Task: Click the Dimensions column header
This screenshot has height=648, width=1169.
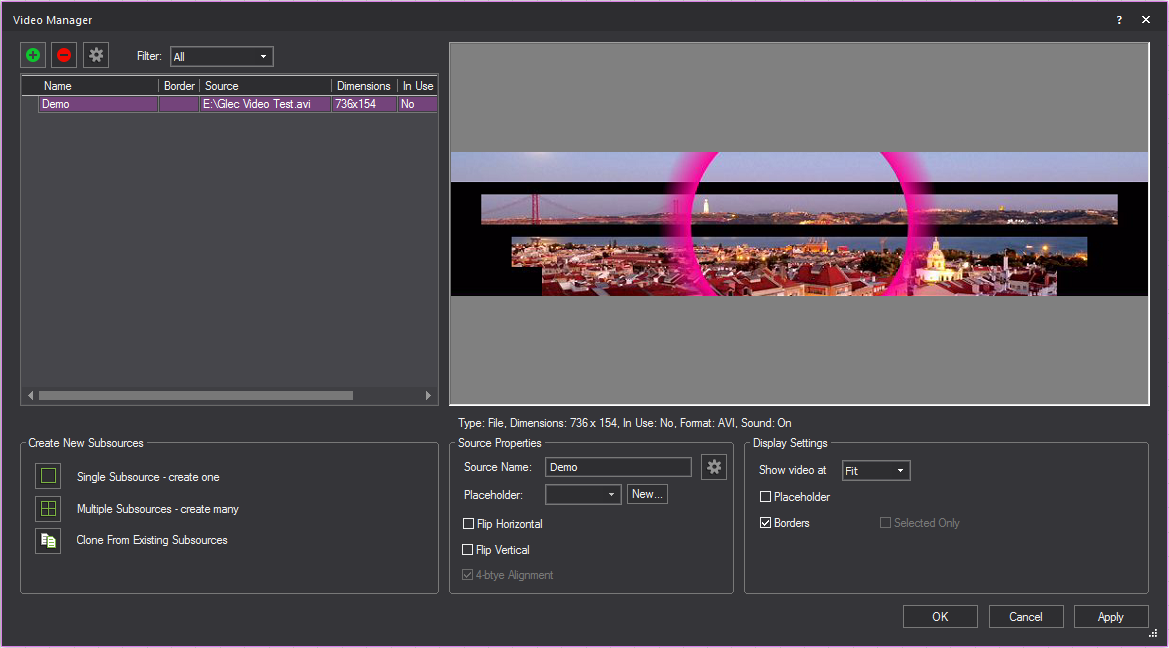Action: pos(363,86)
